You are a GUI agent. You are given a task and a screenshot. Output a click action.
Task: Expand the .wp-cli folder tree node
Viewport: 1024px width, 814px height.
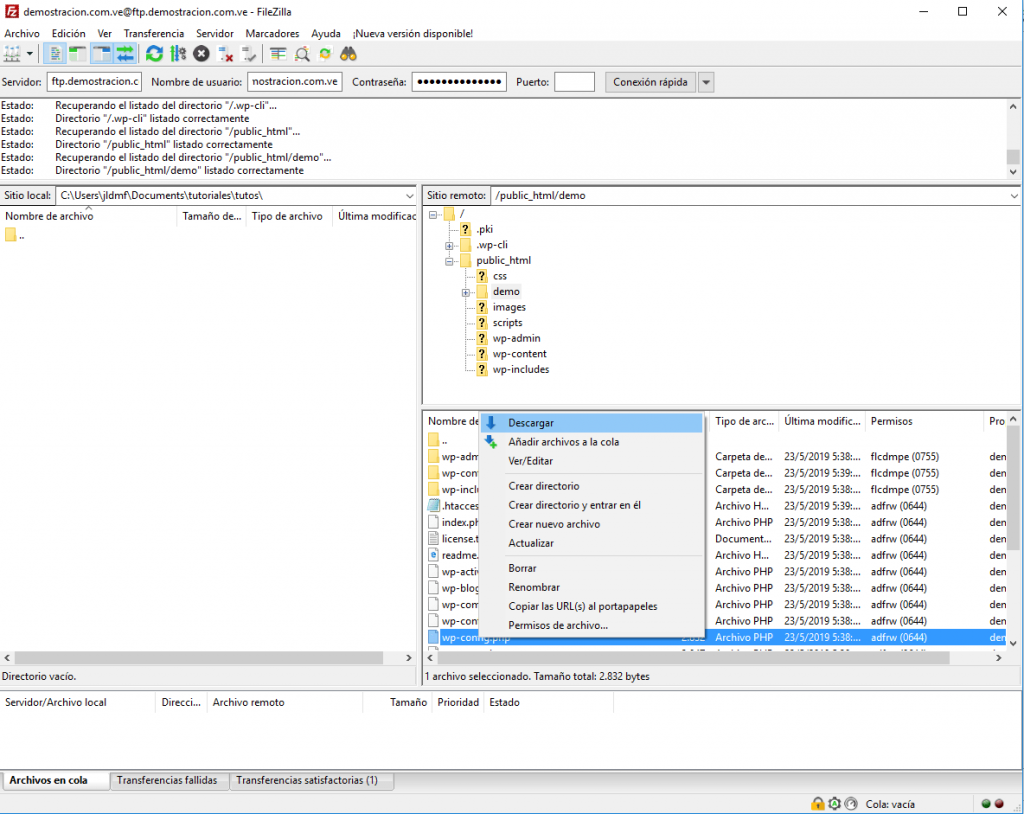click(450, 245)
